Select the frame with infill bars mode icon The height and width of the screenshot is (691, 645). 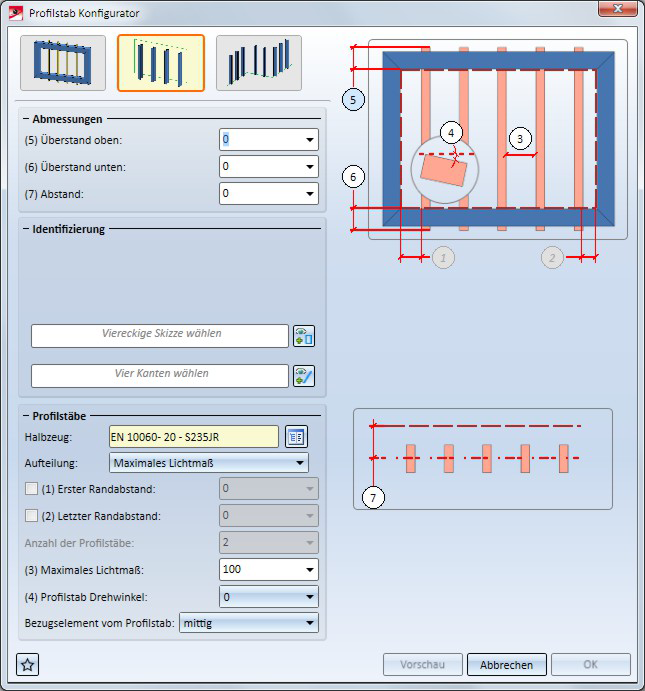[63, 63]
